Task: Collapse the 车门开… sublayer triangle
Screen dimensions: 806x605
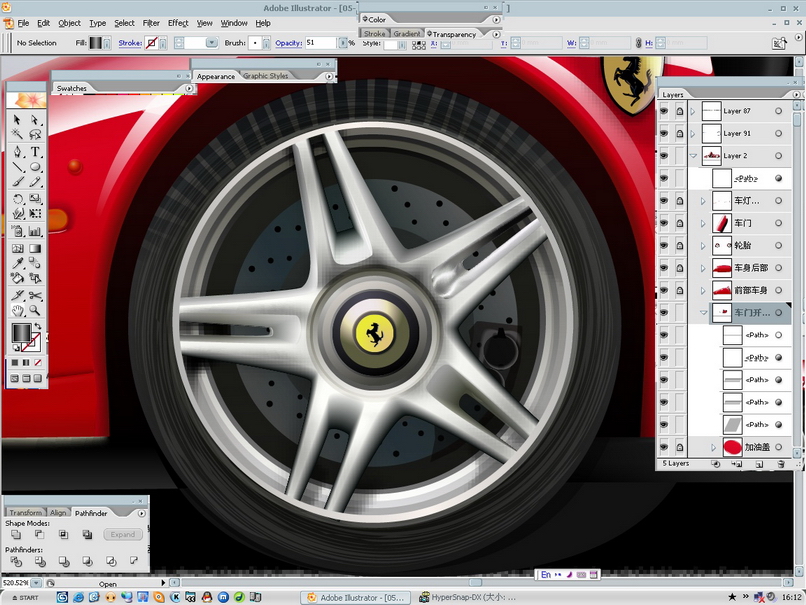Action: [703, 313]
